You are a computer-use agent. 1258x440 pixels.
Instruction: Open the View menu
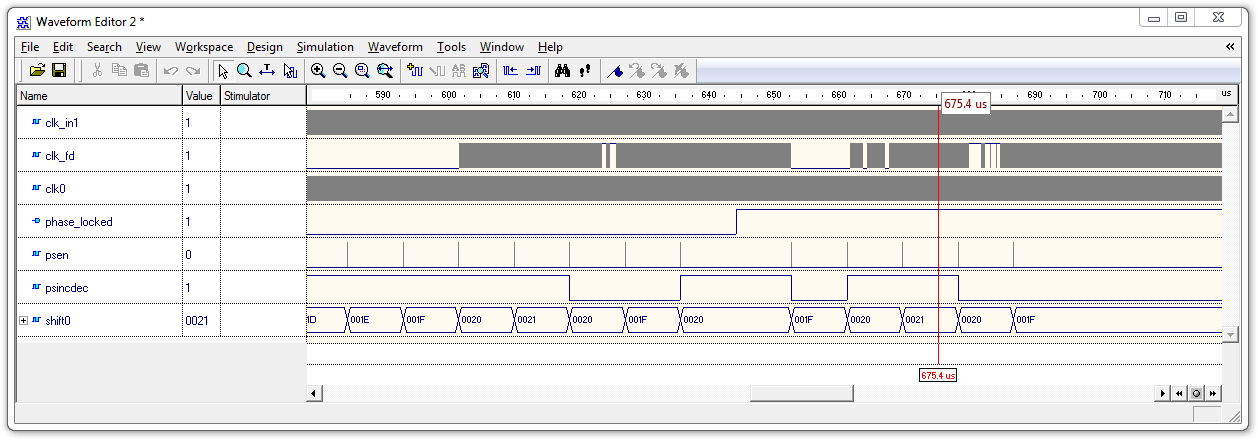pos(148,47)
